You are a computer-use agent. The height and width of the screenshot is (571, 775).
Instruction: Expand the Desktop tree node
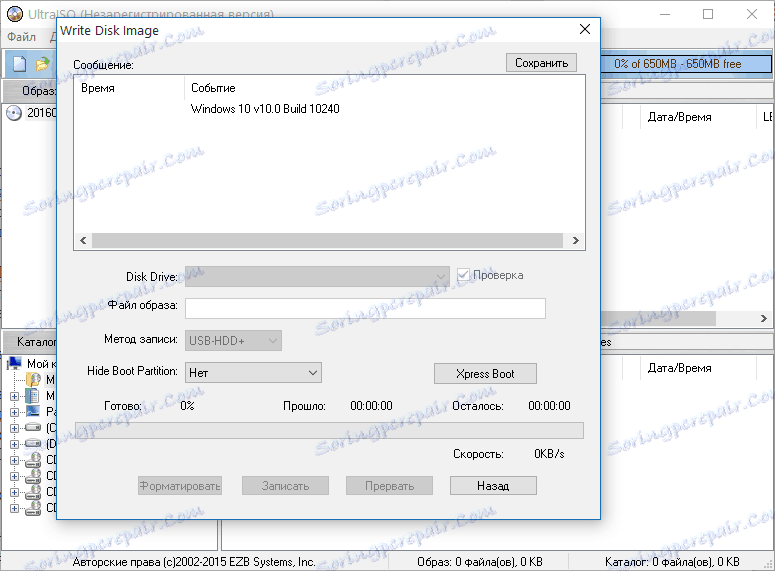14,412
